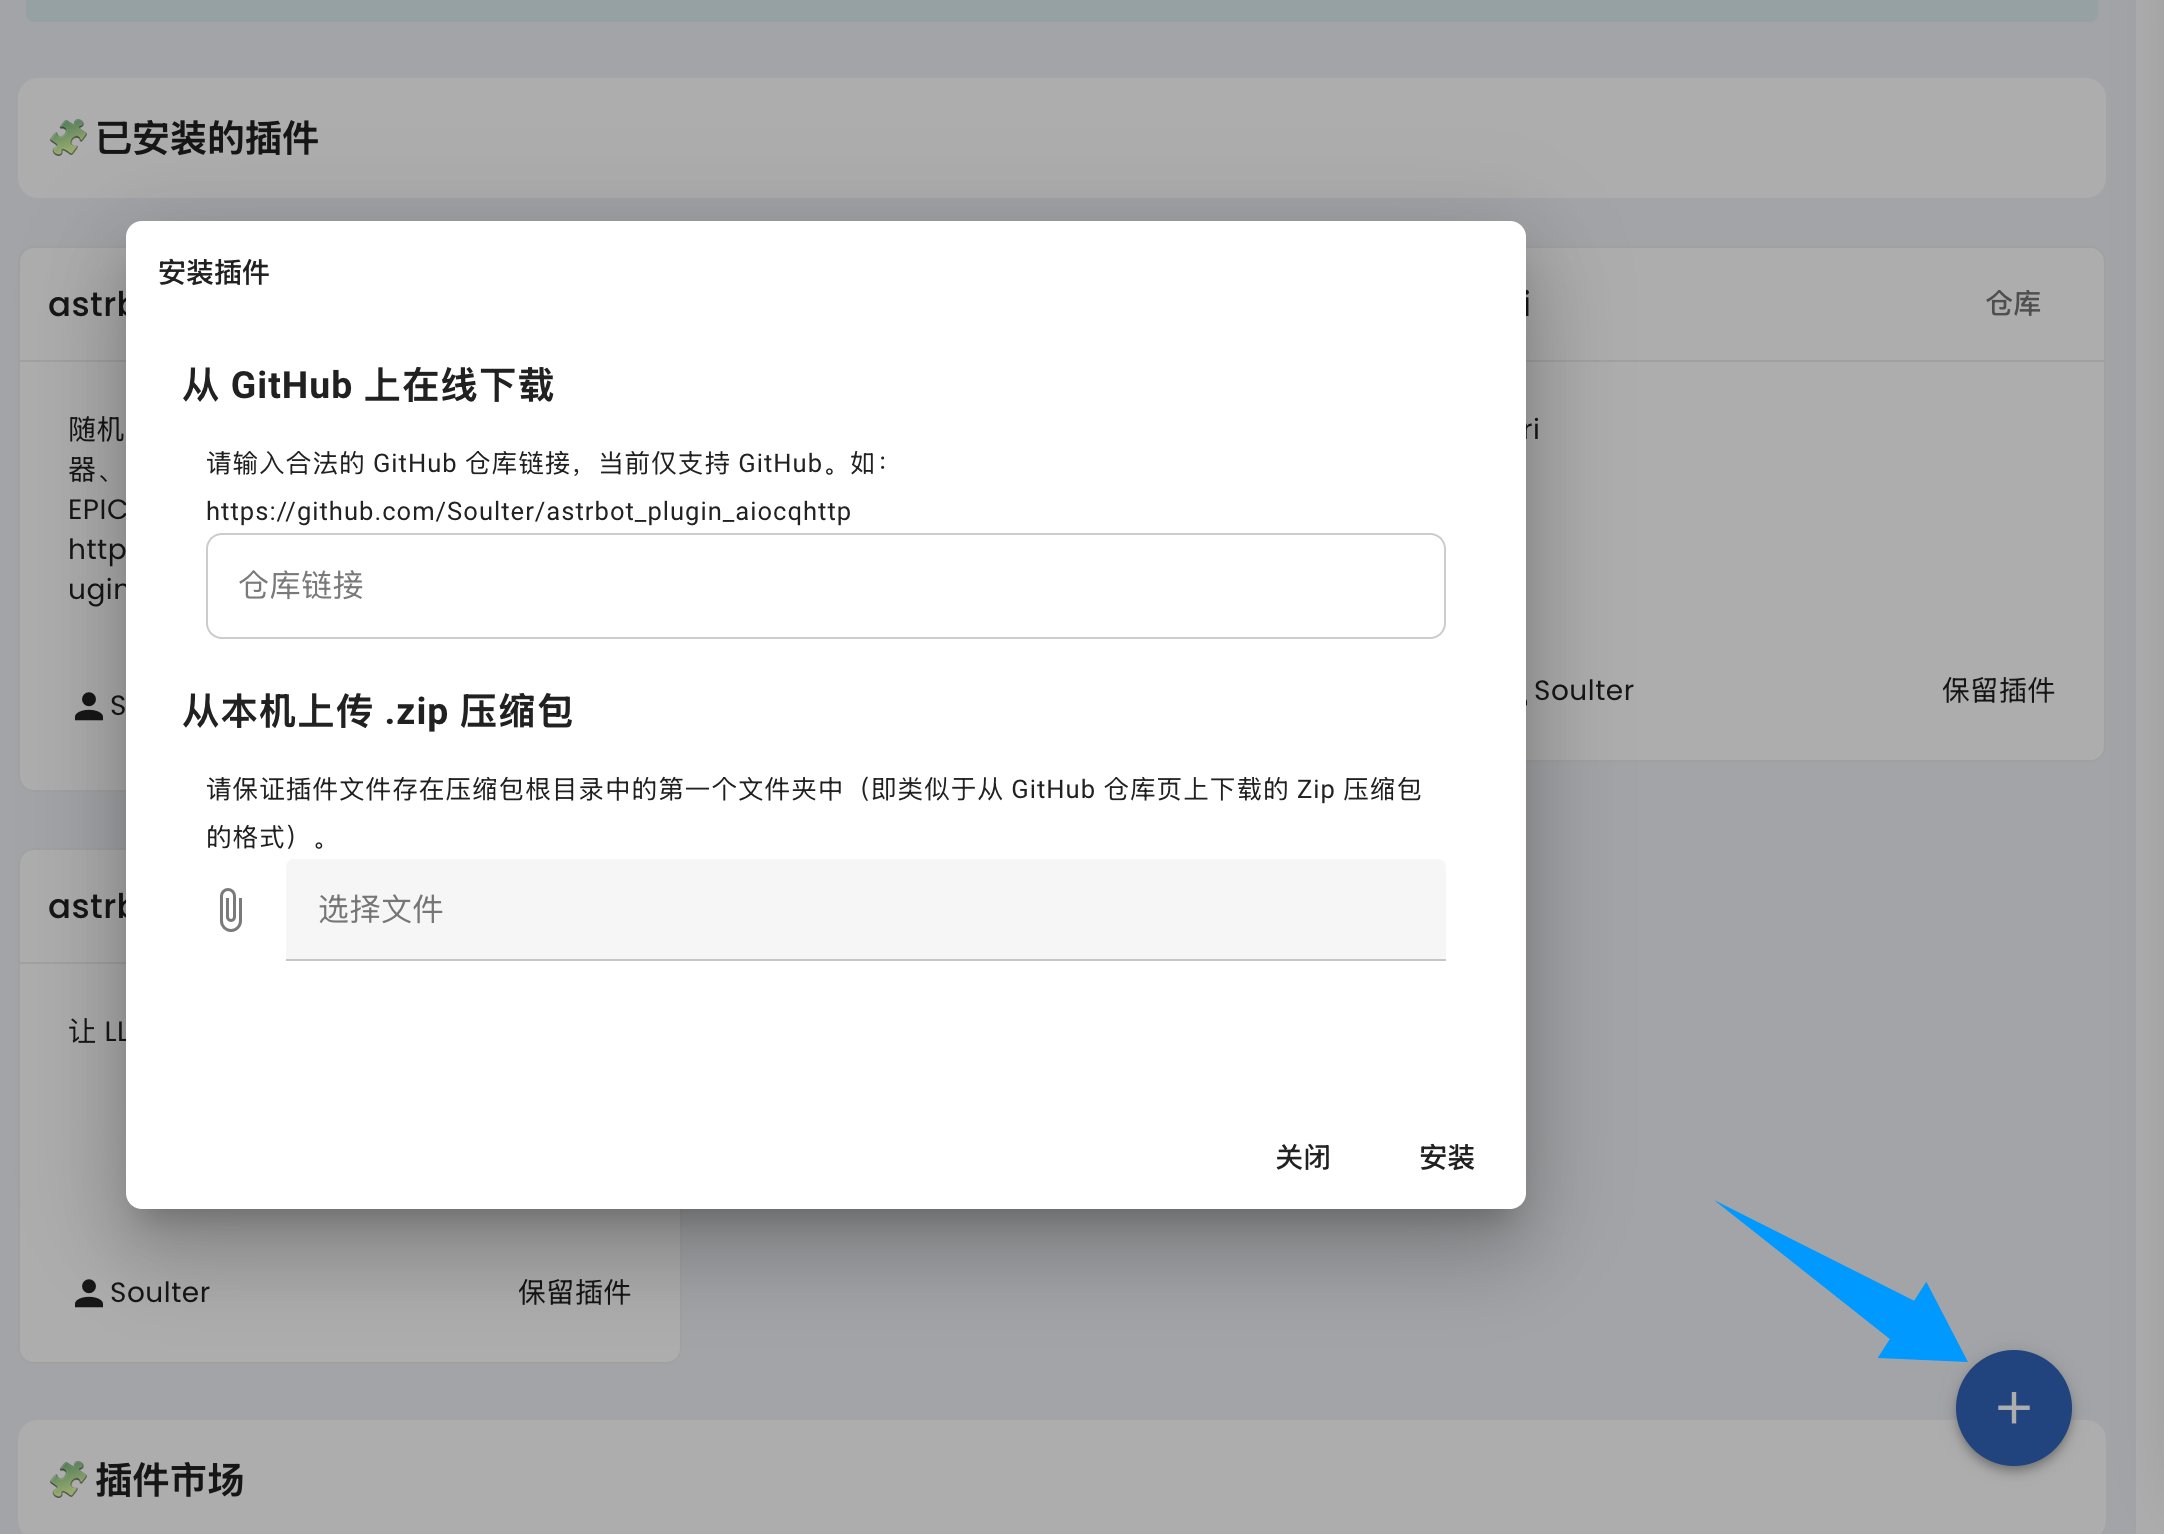Focus the 仓库链接 input field
The height and width of the screenshot is (1534, 2164).
[x=825, y=586]
